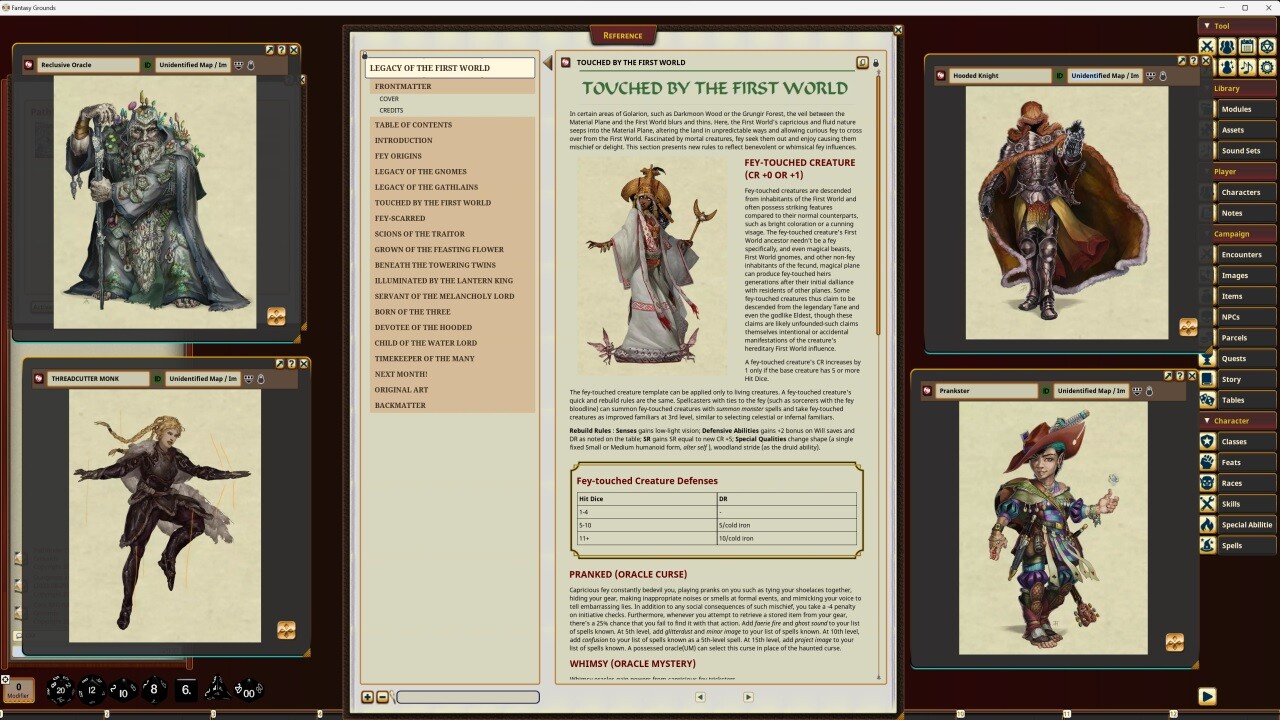Open the Combat Tracker crossed-swords tool
Viewport: 1280px width, 720px height.
tap(1206, 46)
